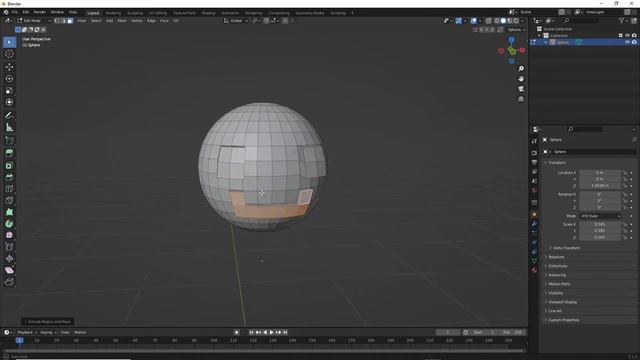Toggle X mirror in the viewport header
640x360 pixels.
tap(481, 30)
